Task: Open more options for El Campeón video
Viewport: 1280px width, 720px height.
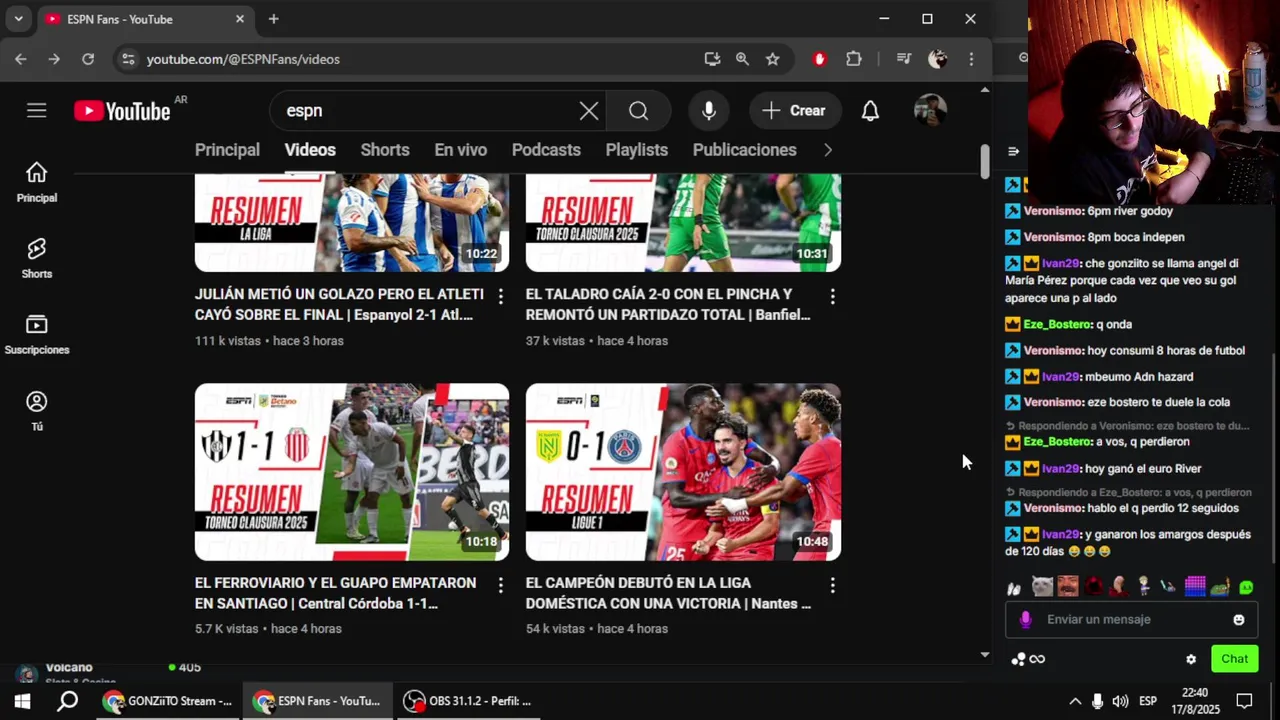Action: 832,584
